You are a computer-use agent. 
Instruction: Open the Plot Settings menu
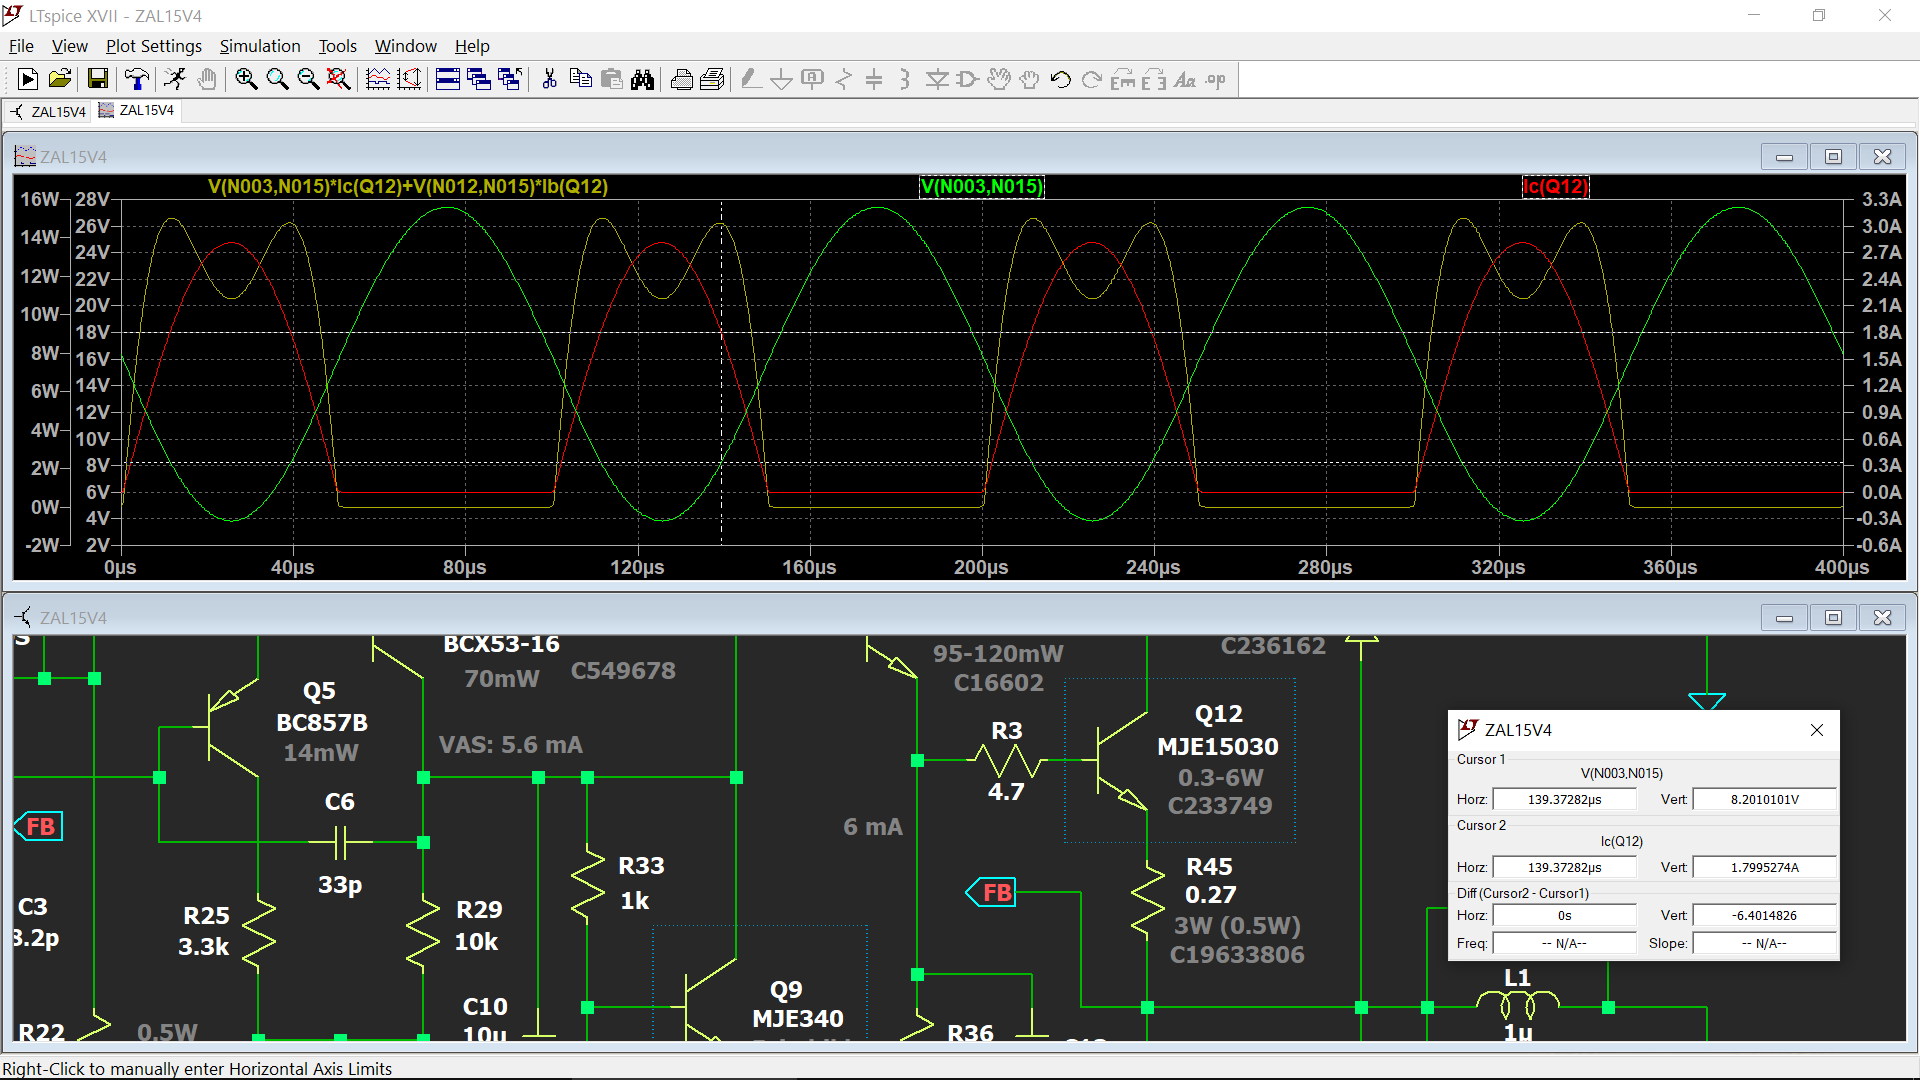pyautogui.click(x=154, y=46)
